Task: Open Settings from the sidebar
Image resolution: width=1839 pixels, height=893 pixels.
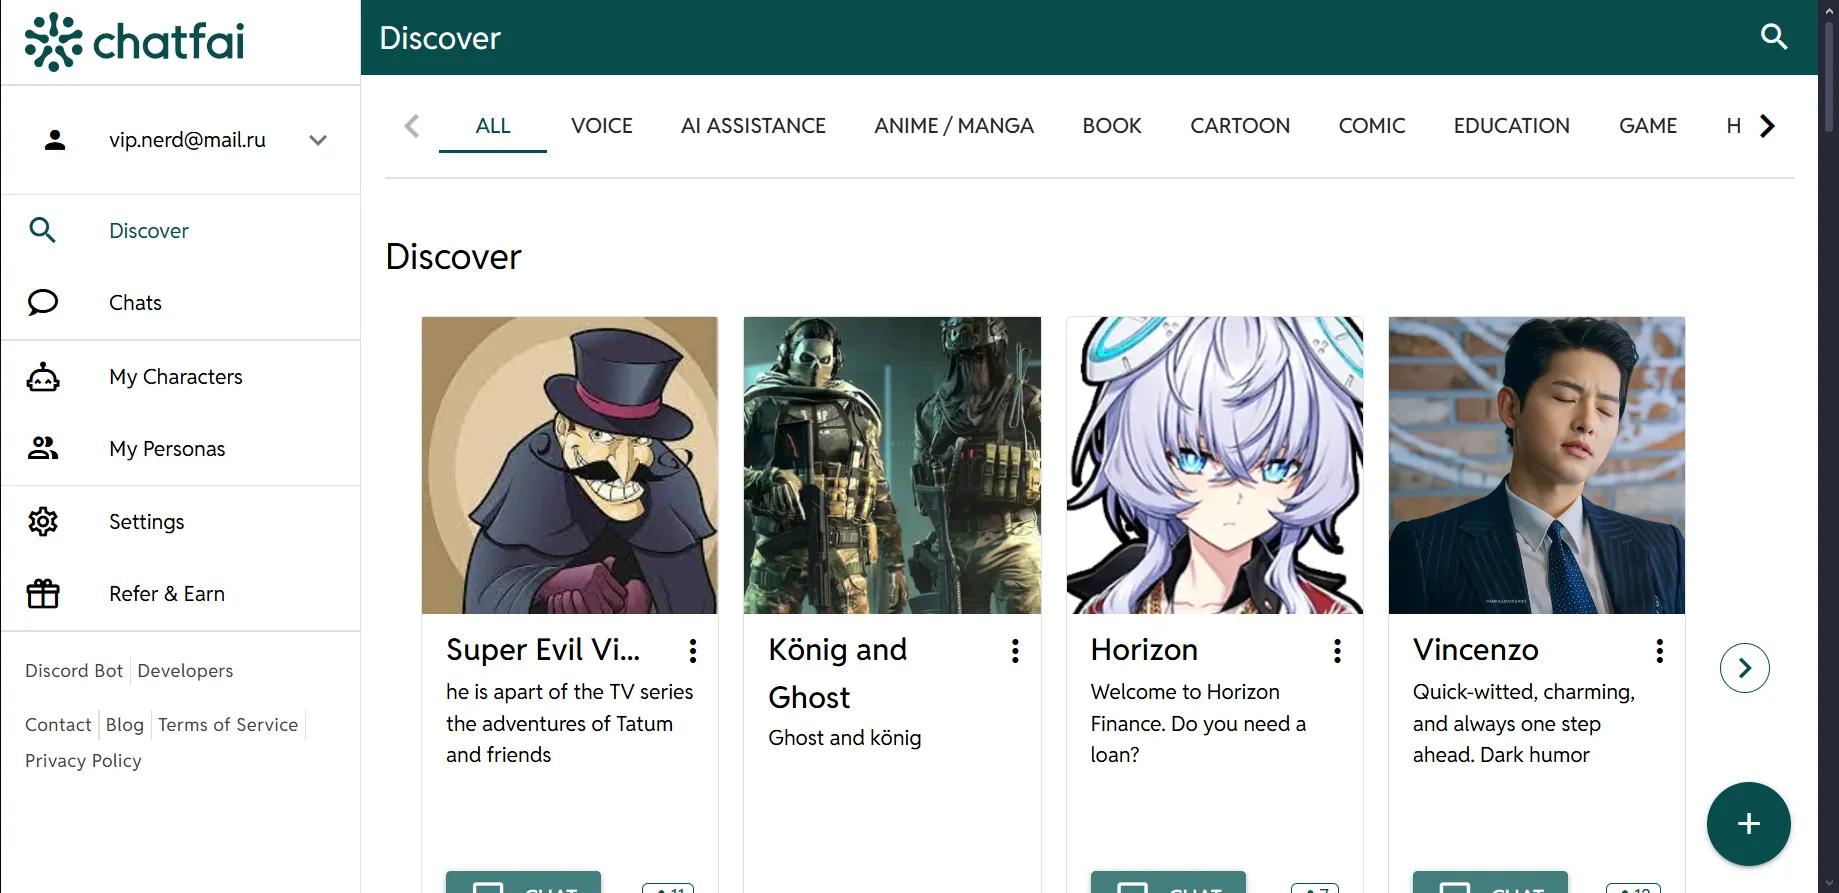Action: (180, 522)
